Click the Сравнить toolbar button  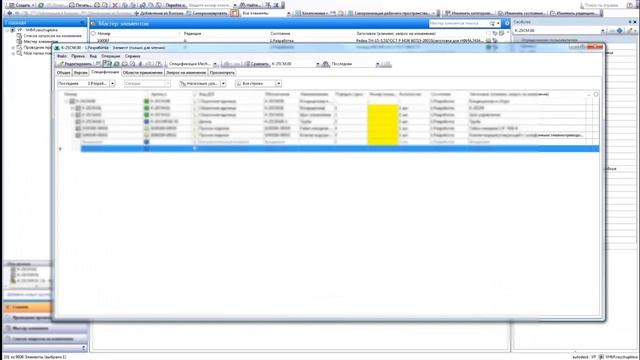point(257,64)
